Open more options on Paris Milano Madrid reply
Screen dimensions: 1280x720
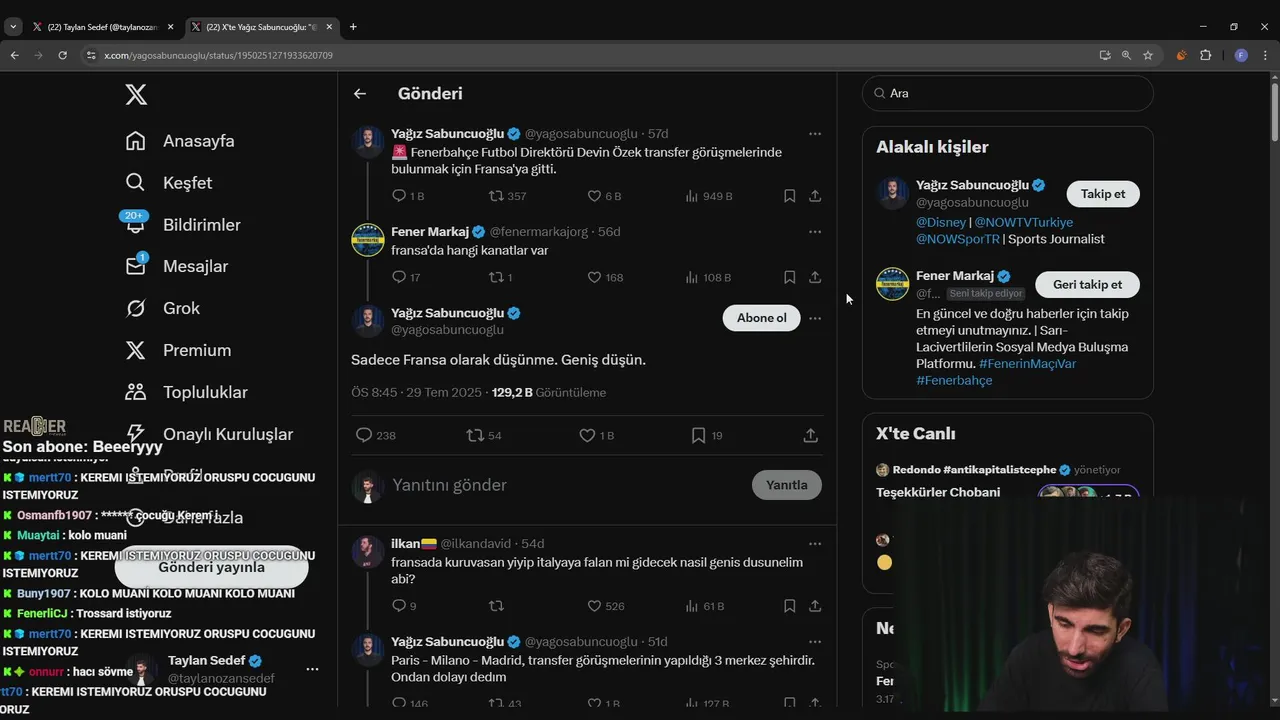pos(815,642)
